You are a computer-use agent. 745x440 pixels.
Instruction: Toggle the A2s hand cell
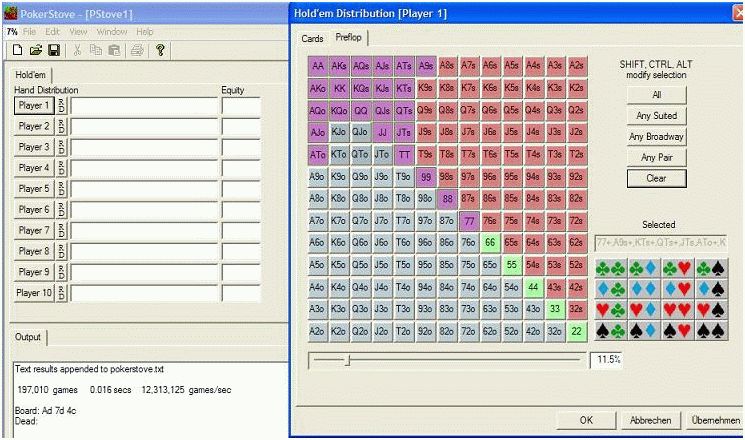tap(576, 66)
